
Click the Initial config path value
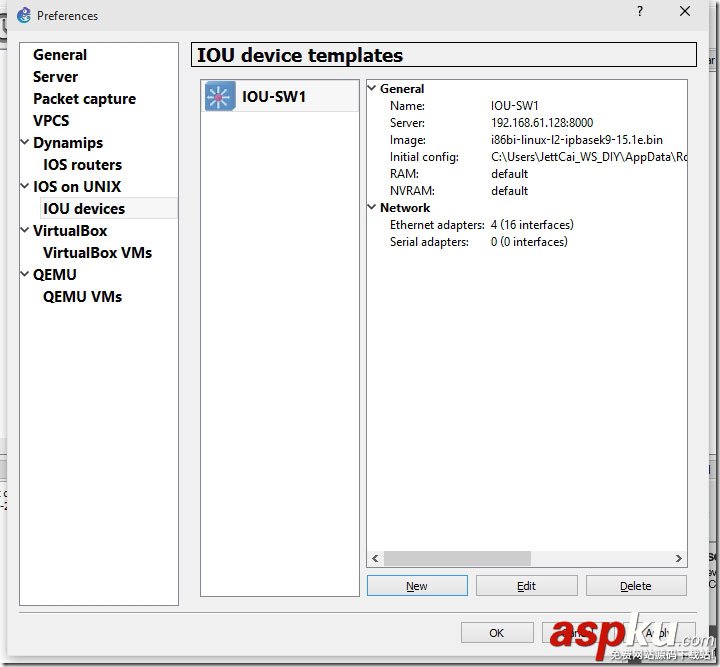coord(589,157)
